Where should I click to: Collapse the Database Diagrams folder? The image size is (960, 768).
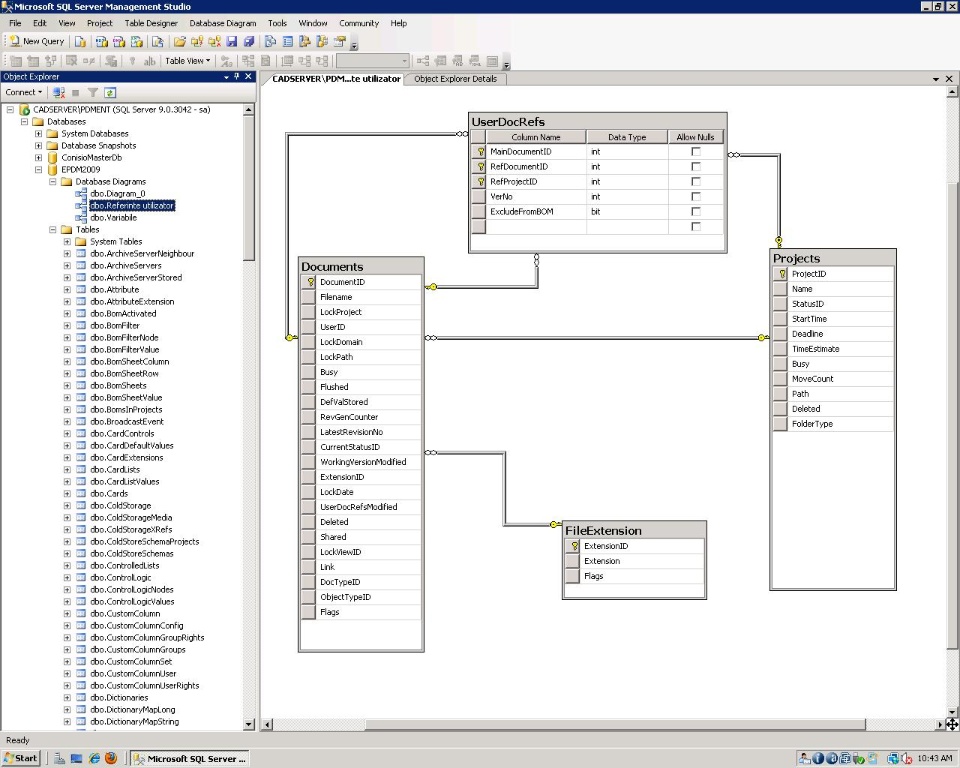point(53,181)
